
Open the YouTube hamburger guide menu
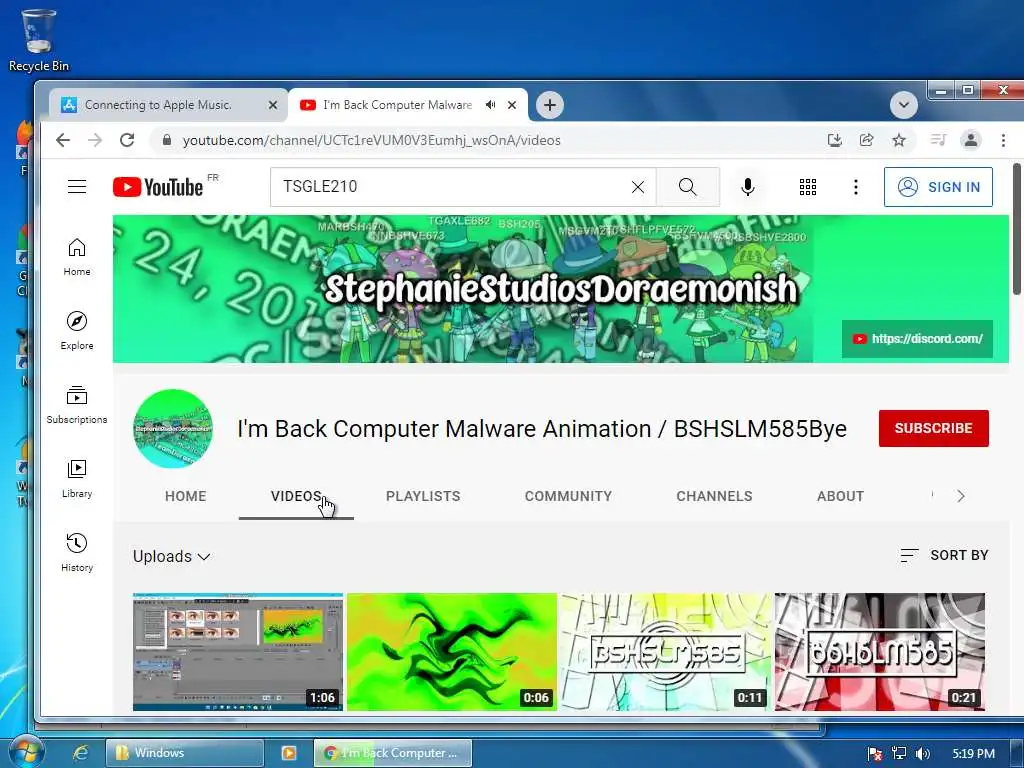click(x=77, y=187)
